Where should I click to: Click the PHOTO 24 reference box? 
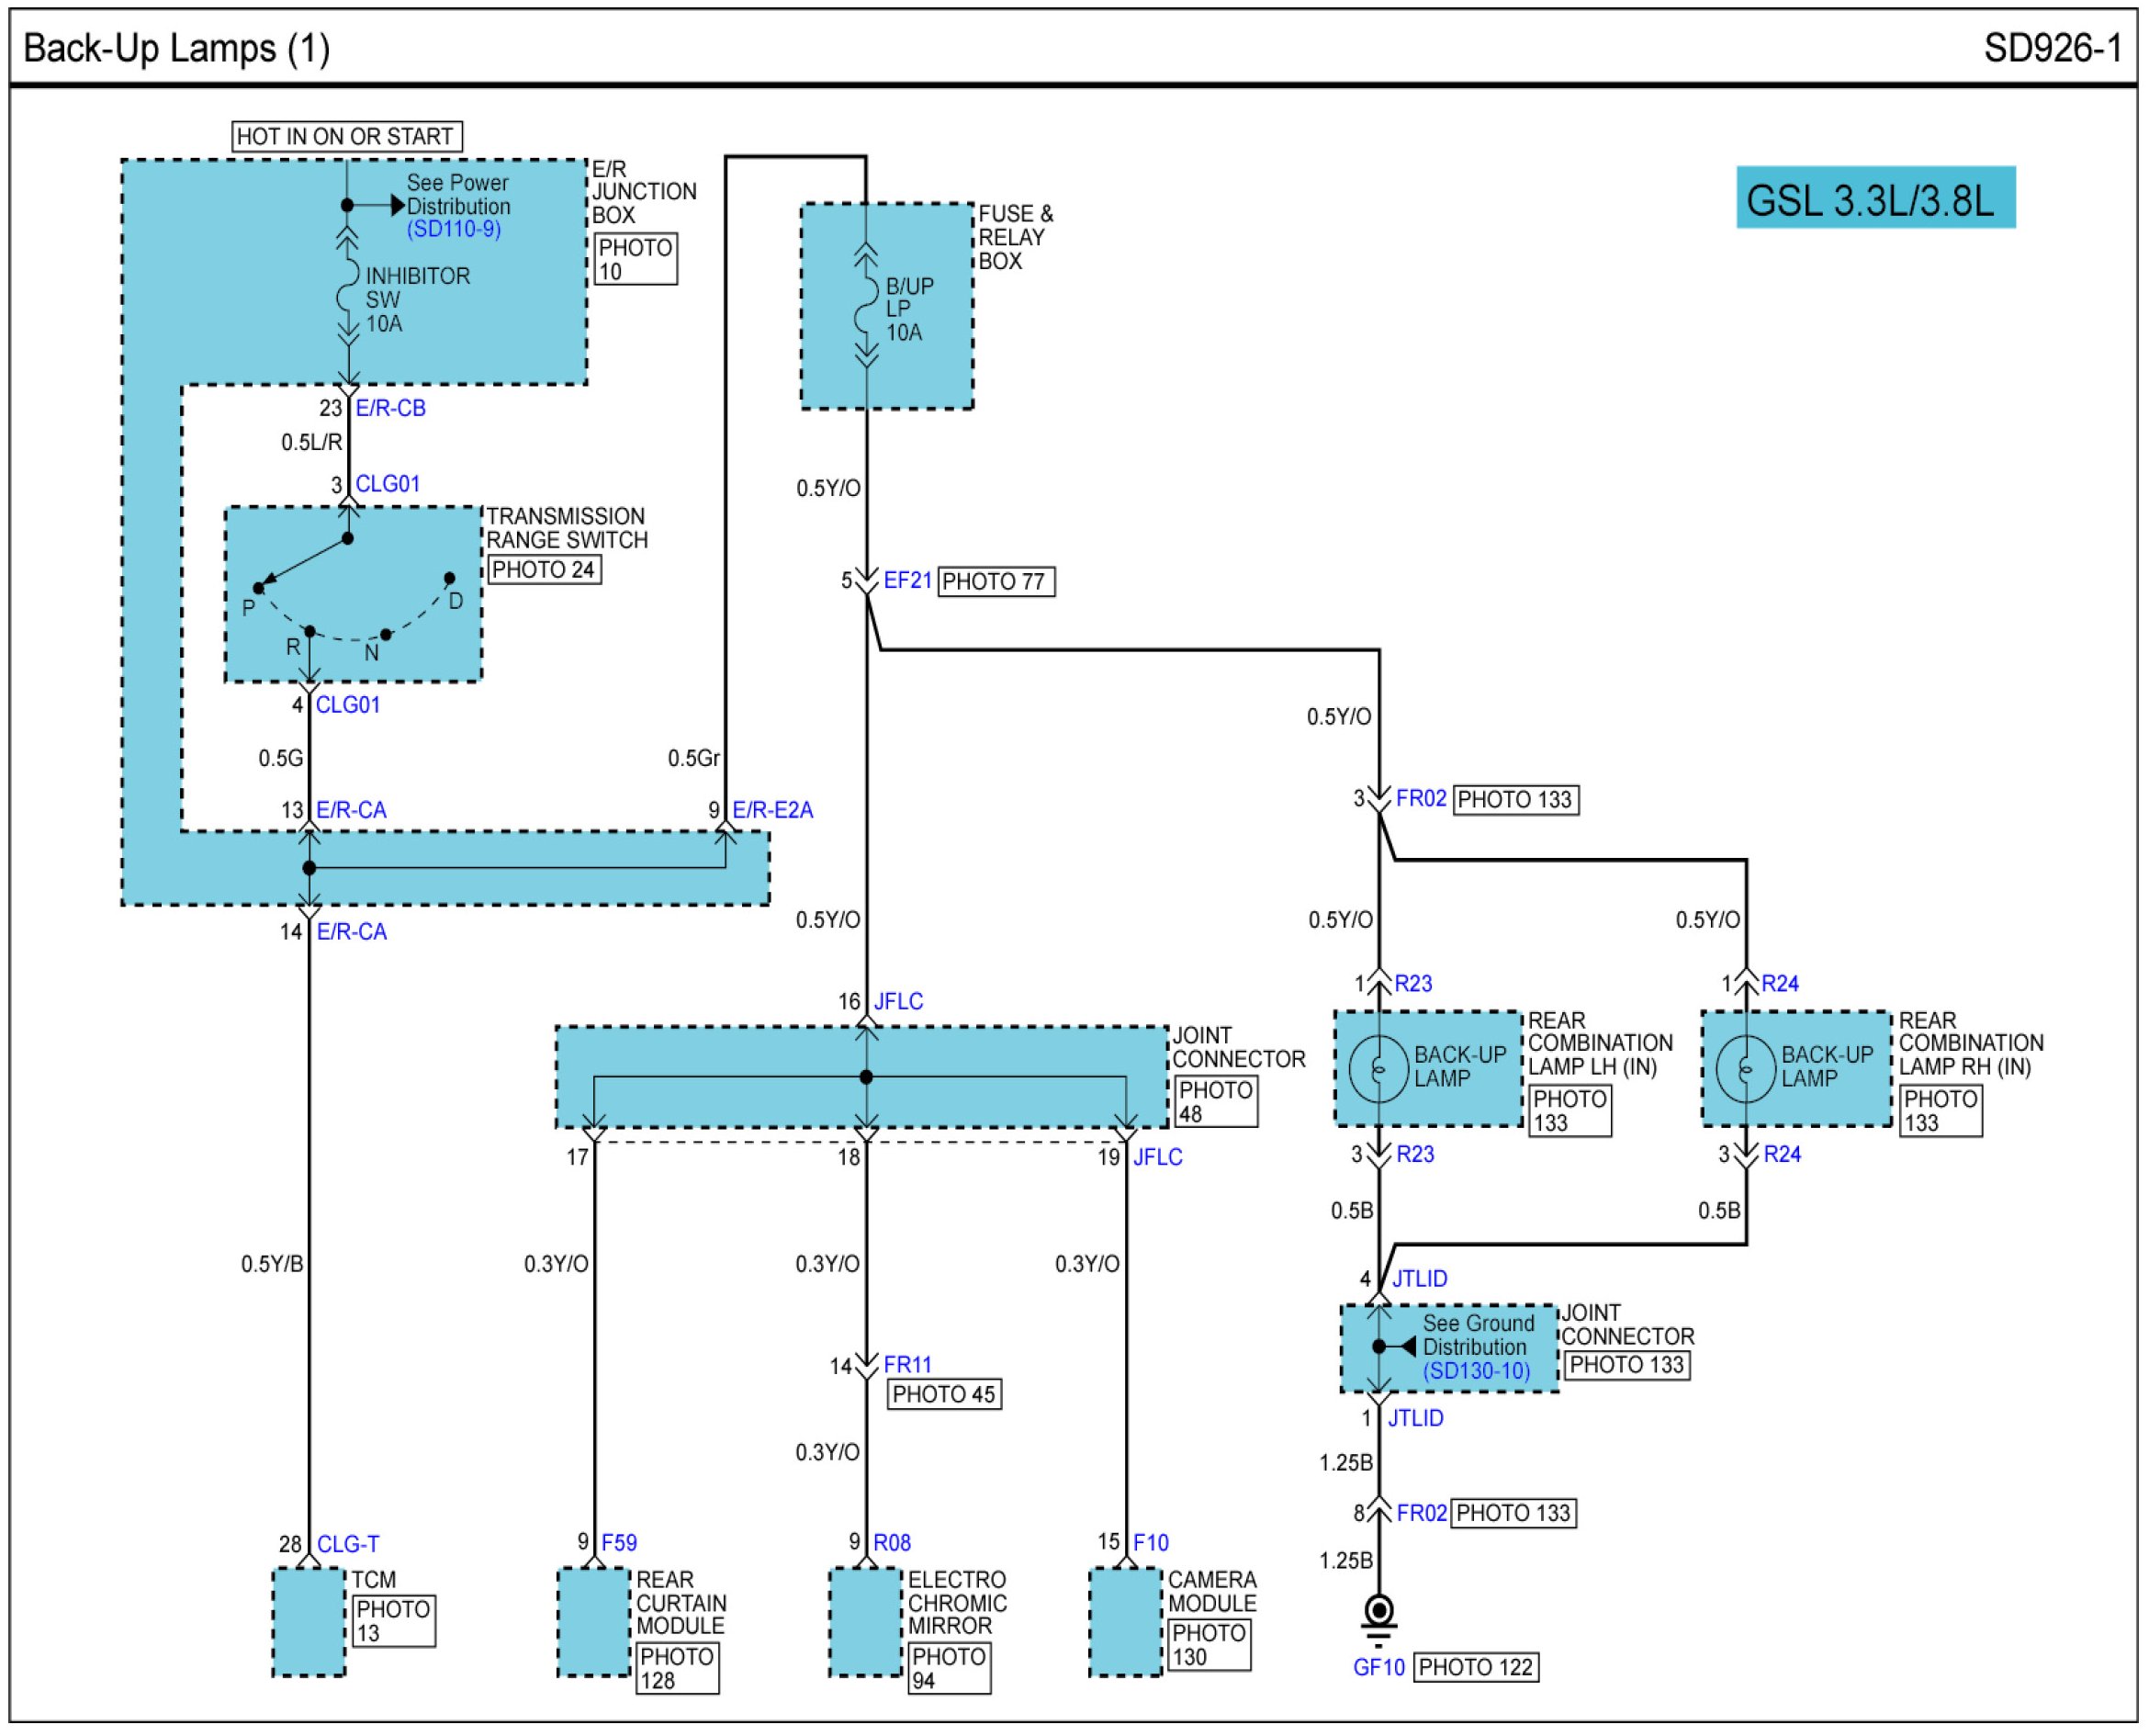click(543, 570)
